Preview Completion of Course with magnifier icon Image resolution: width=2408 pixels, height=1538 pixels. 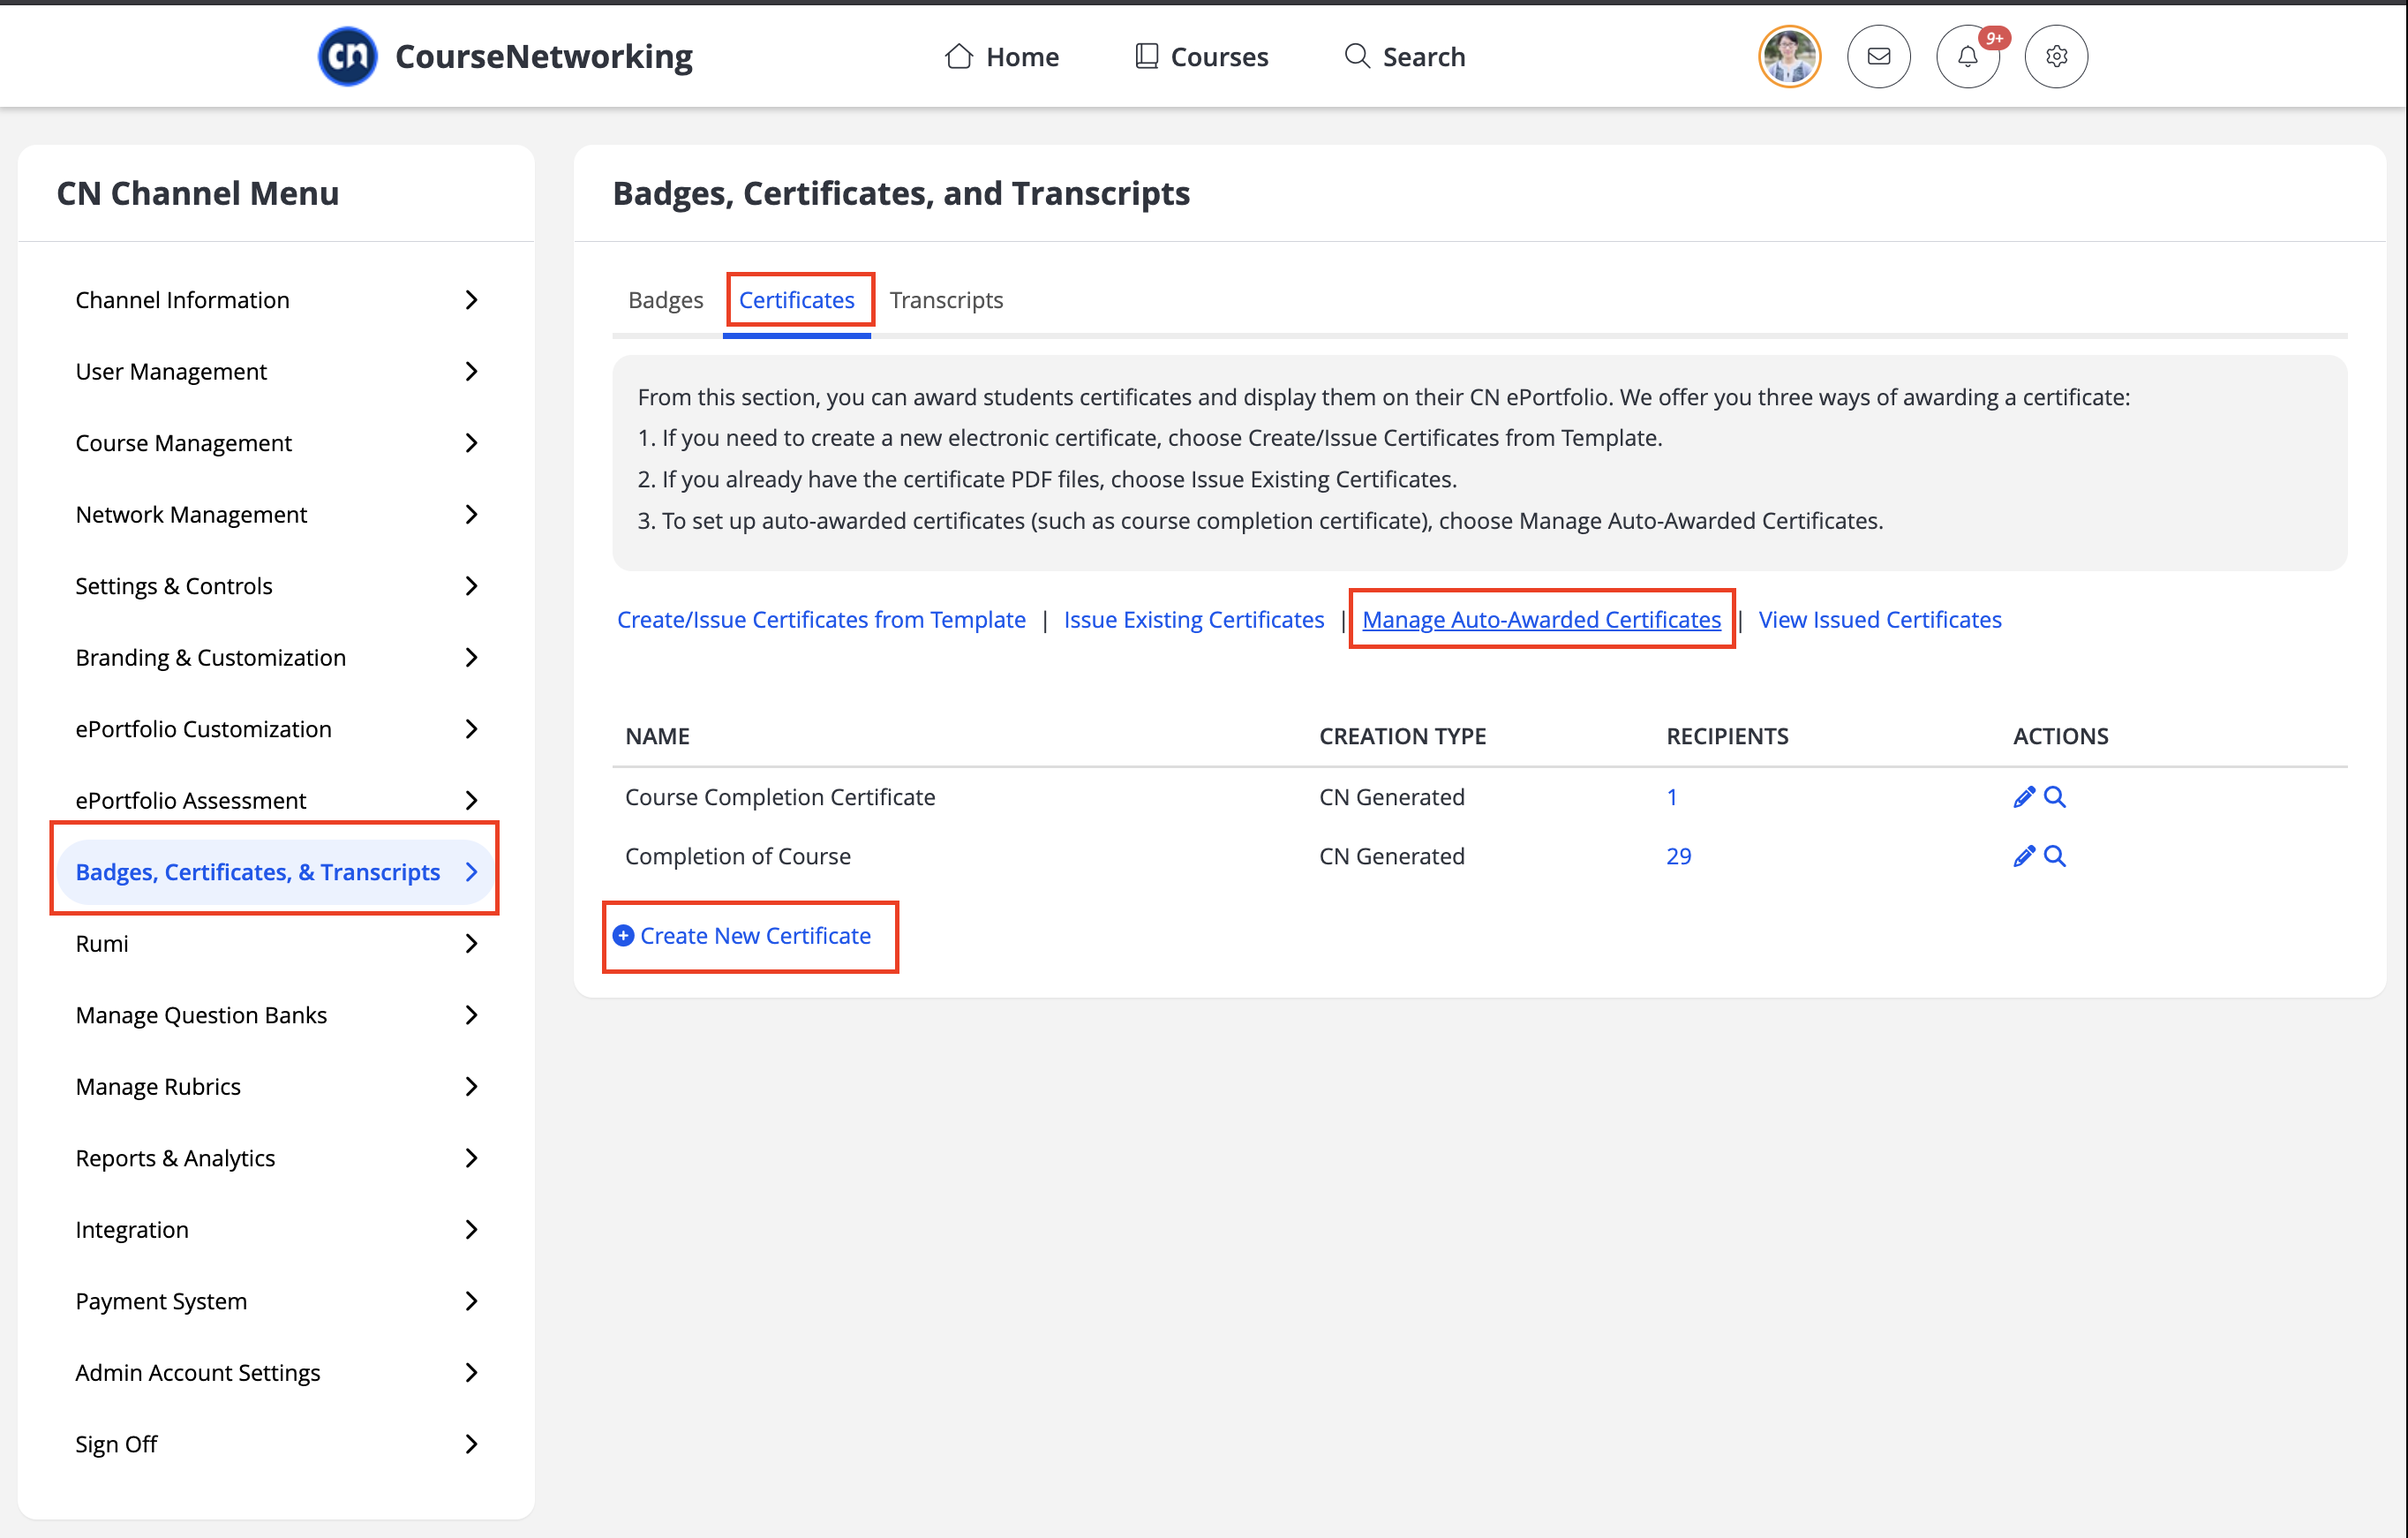click(x=2055, y=856)
